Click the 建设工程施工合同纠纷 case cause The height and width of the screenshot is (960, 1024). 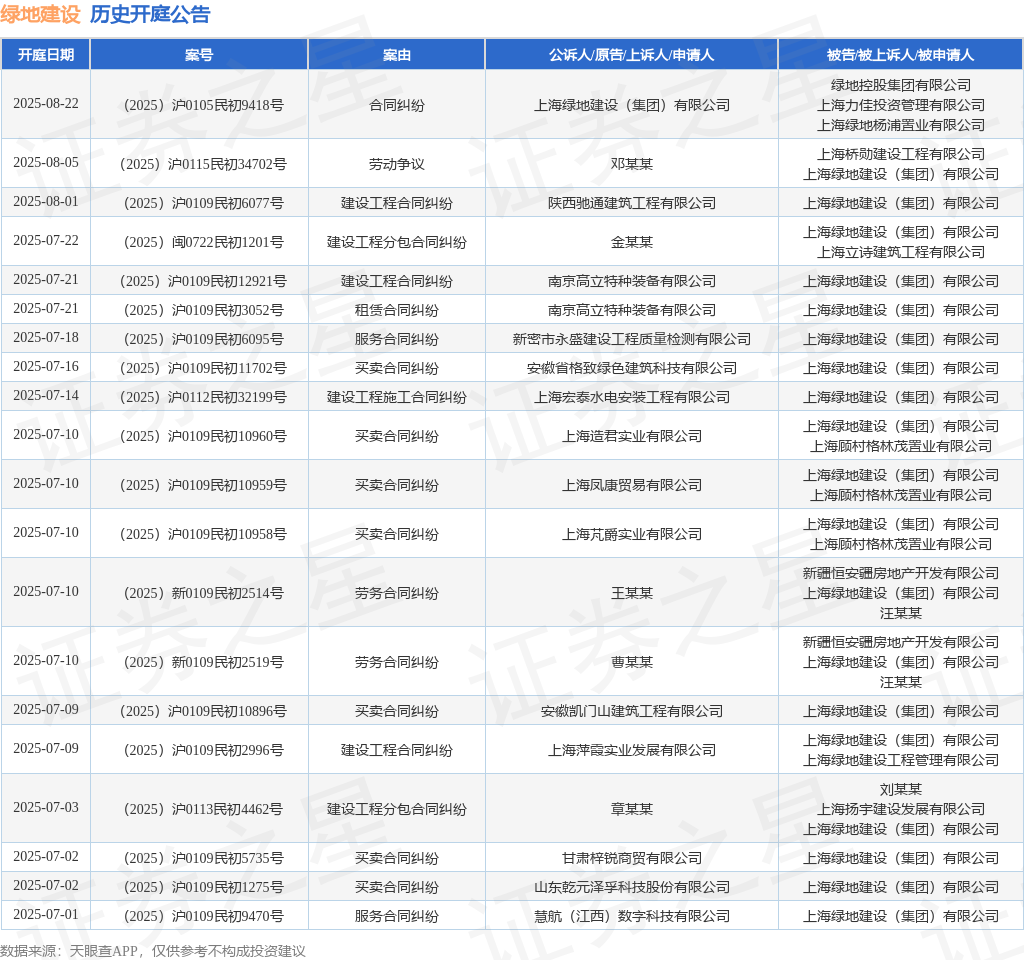point(396,397)
